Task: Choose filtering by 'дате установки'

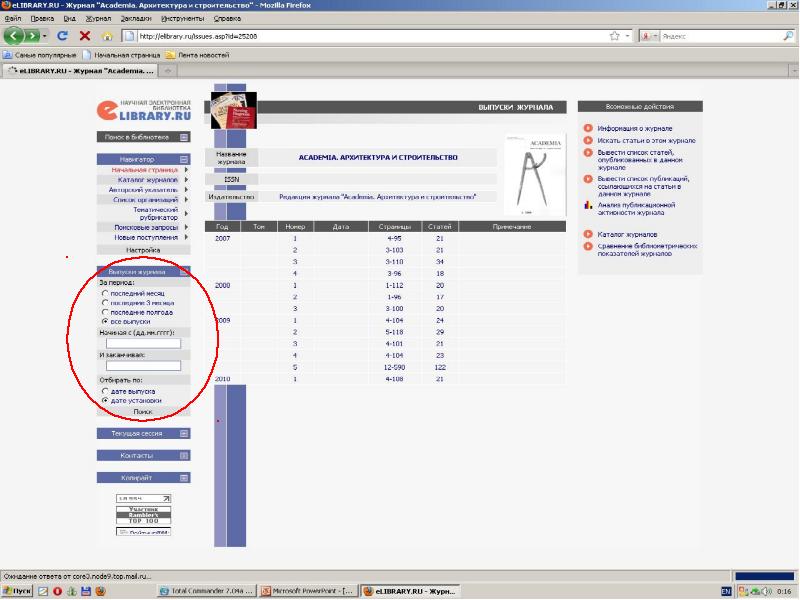Action: [x=105, y=401]
